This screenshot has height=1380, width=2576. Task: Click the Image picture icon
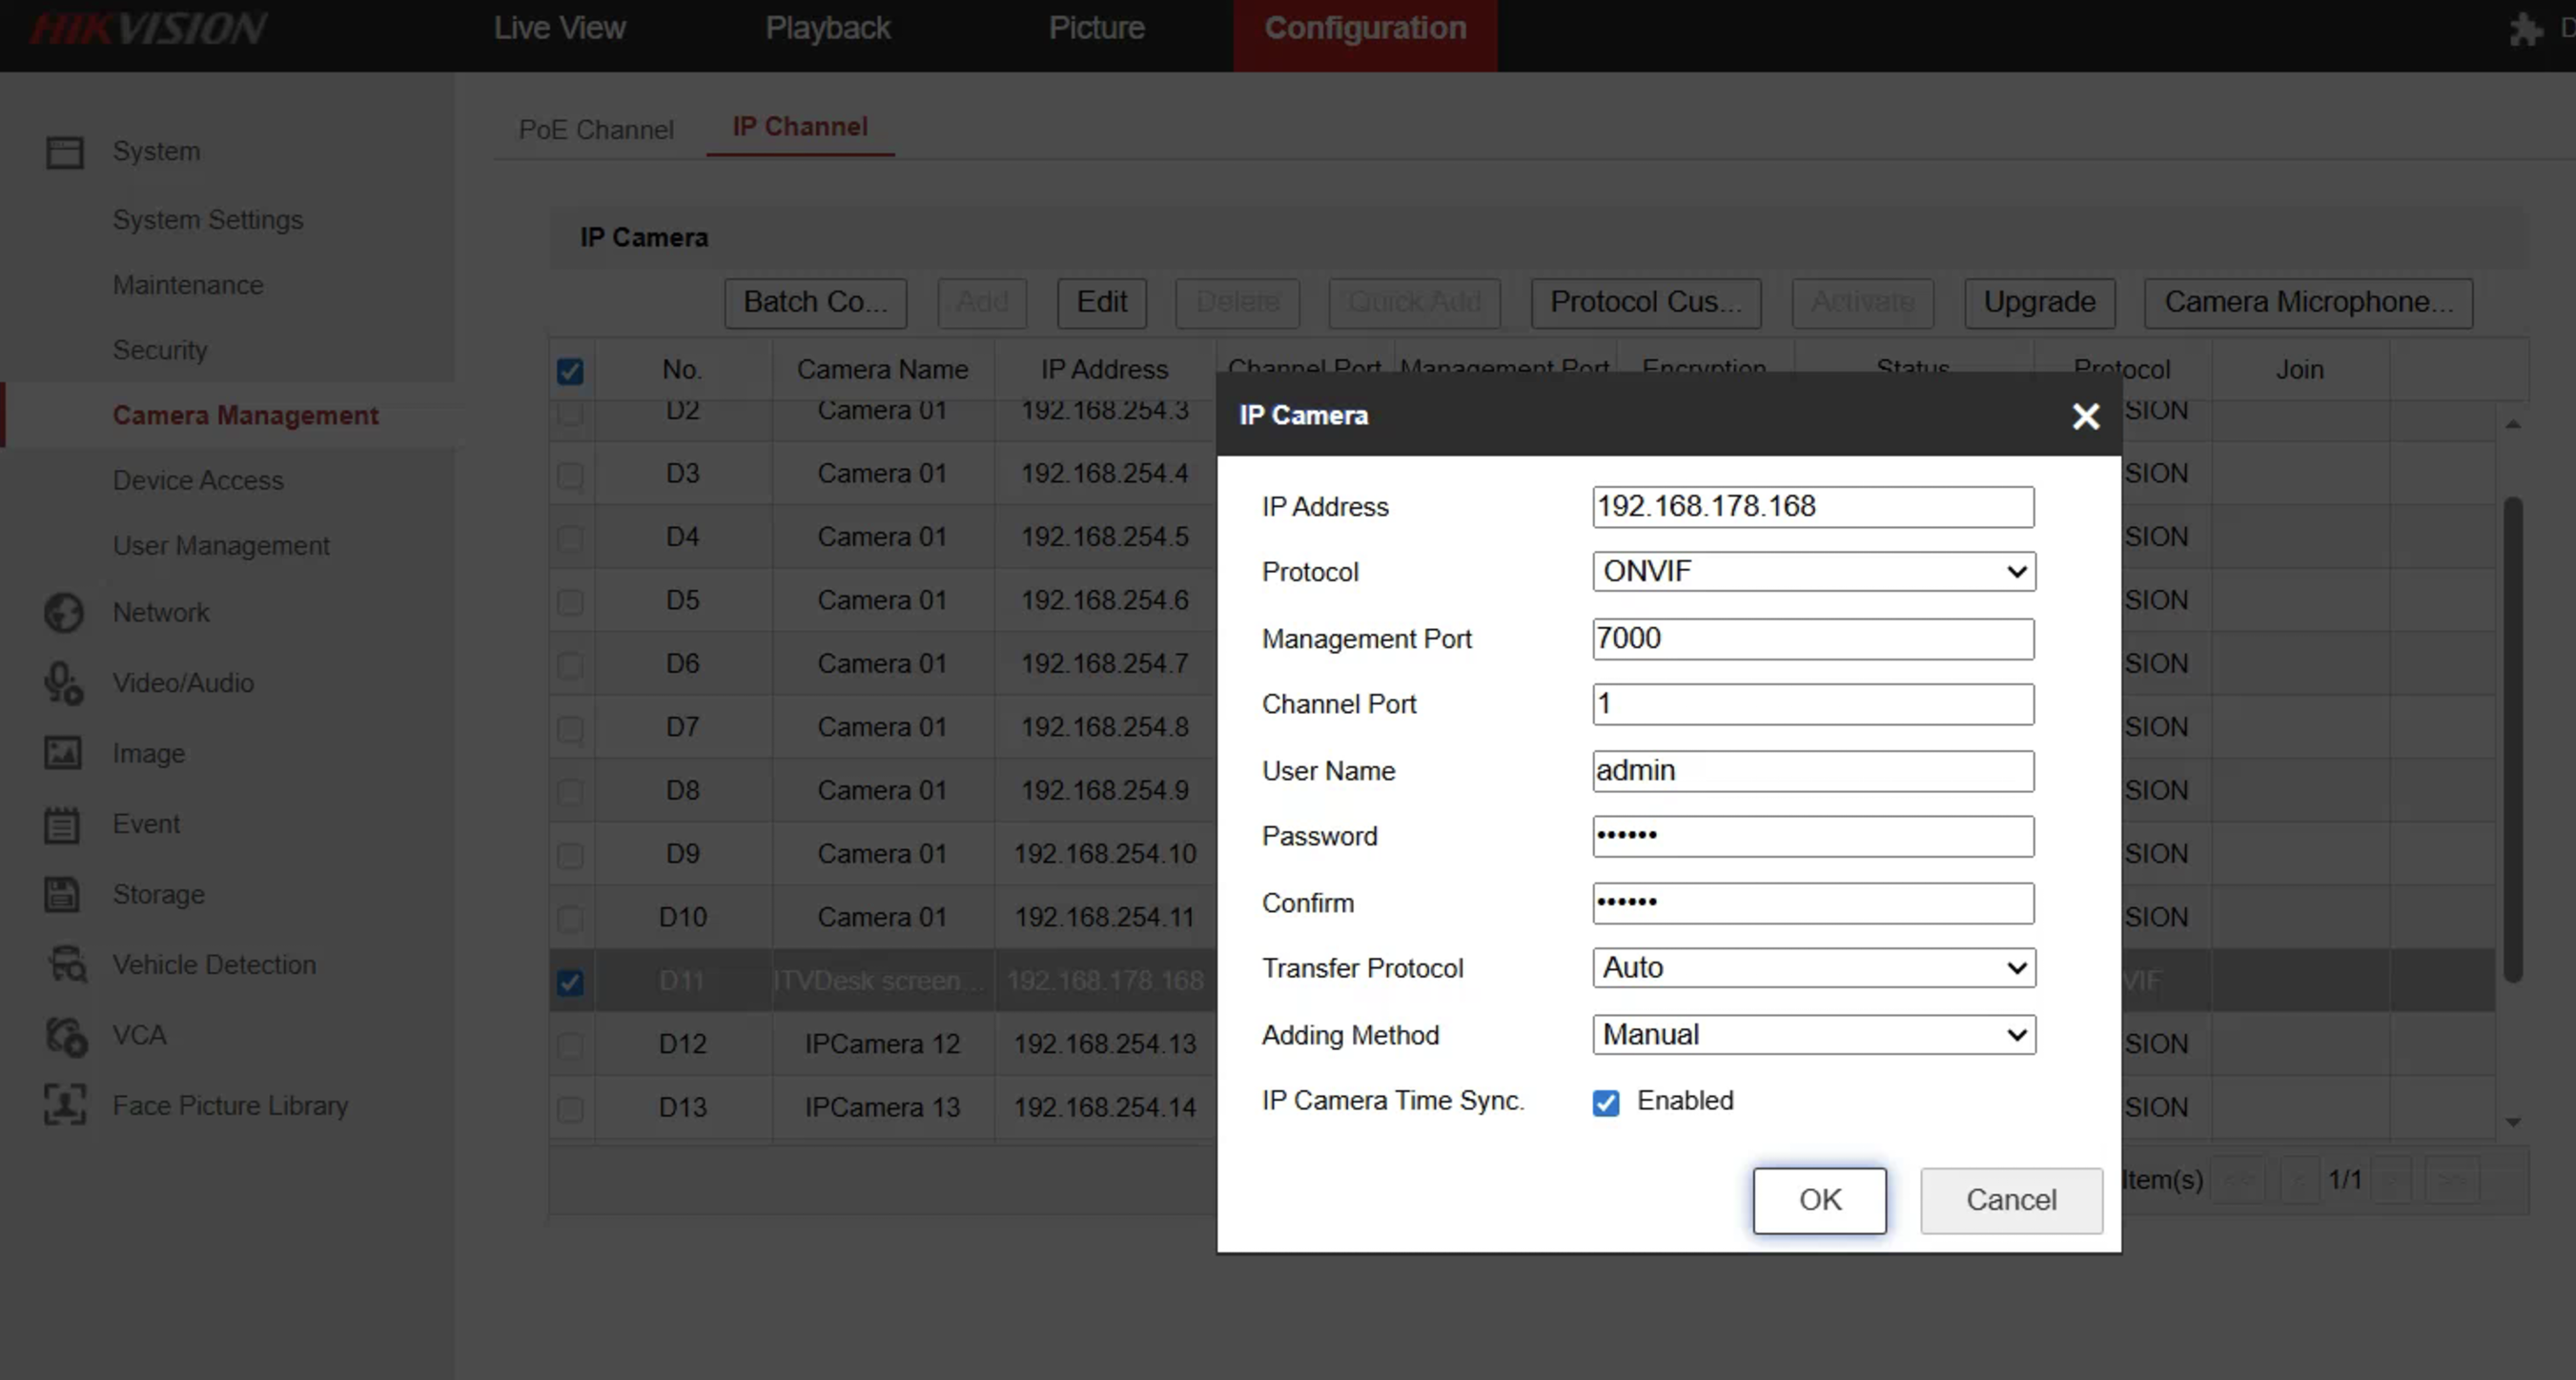coord(63,753)
